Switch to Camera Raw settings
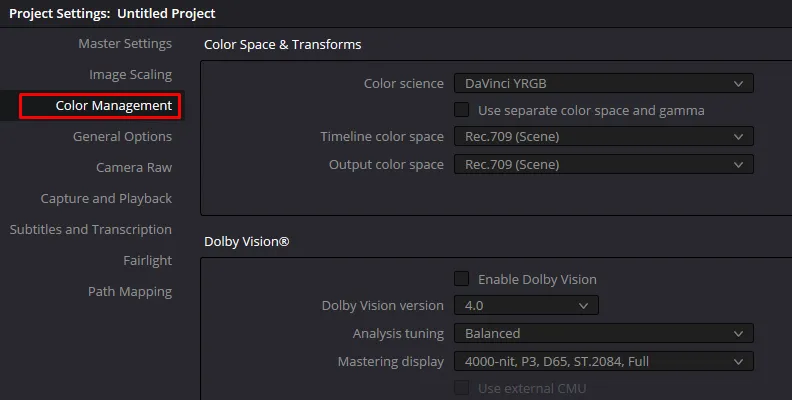 [134, 168]
